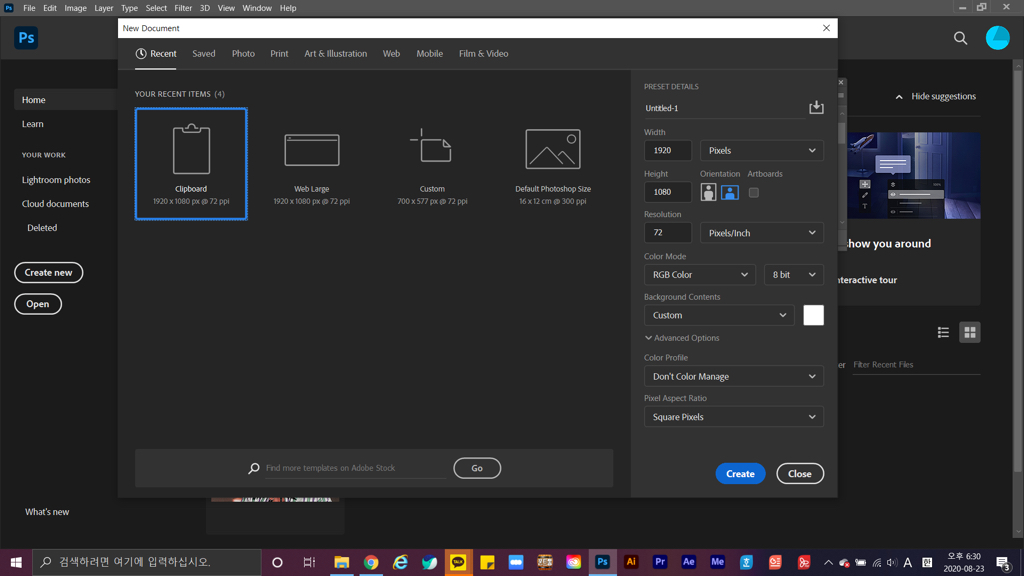Click the Windows Start button
Image resolution: width=1024 pixels, height=576 pixels.
click(16, 562)
